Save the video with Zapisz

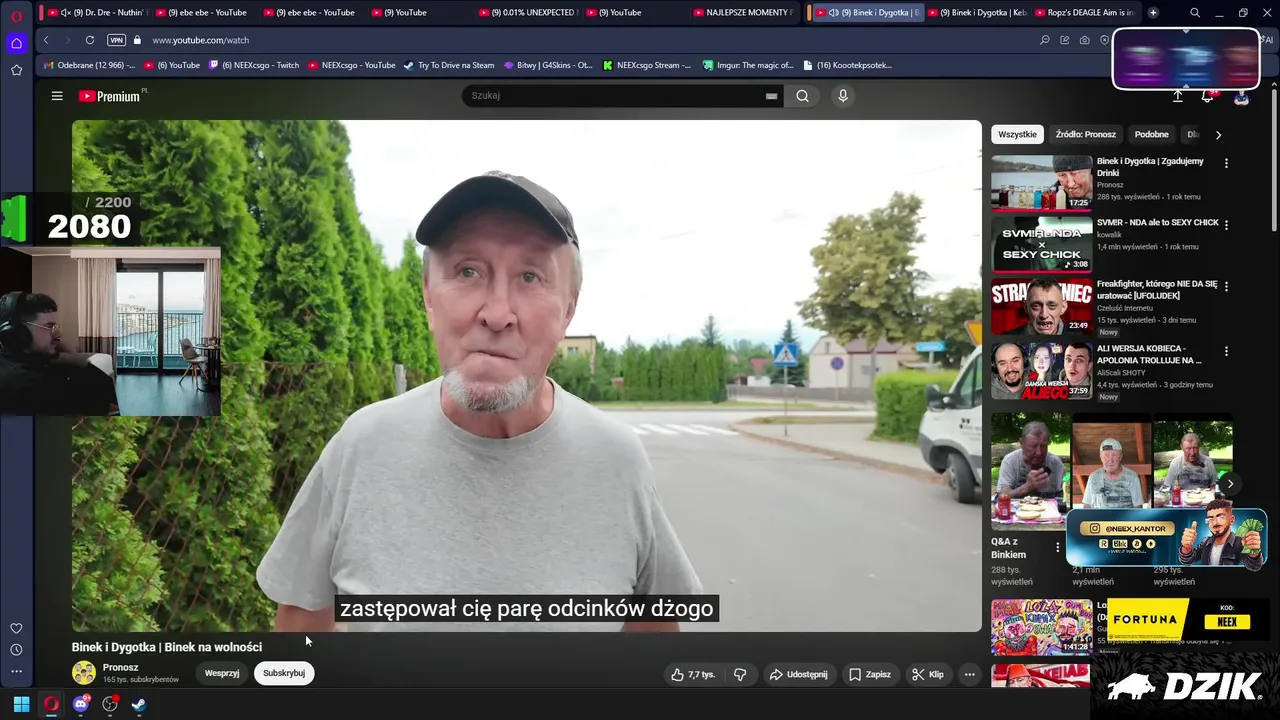click(870, 675)
